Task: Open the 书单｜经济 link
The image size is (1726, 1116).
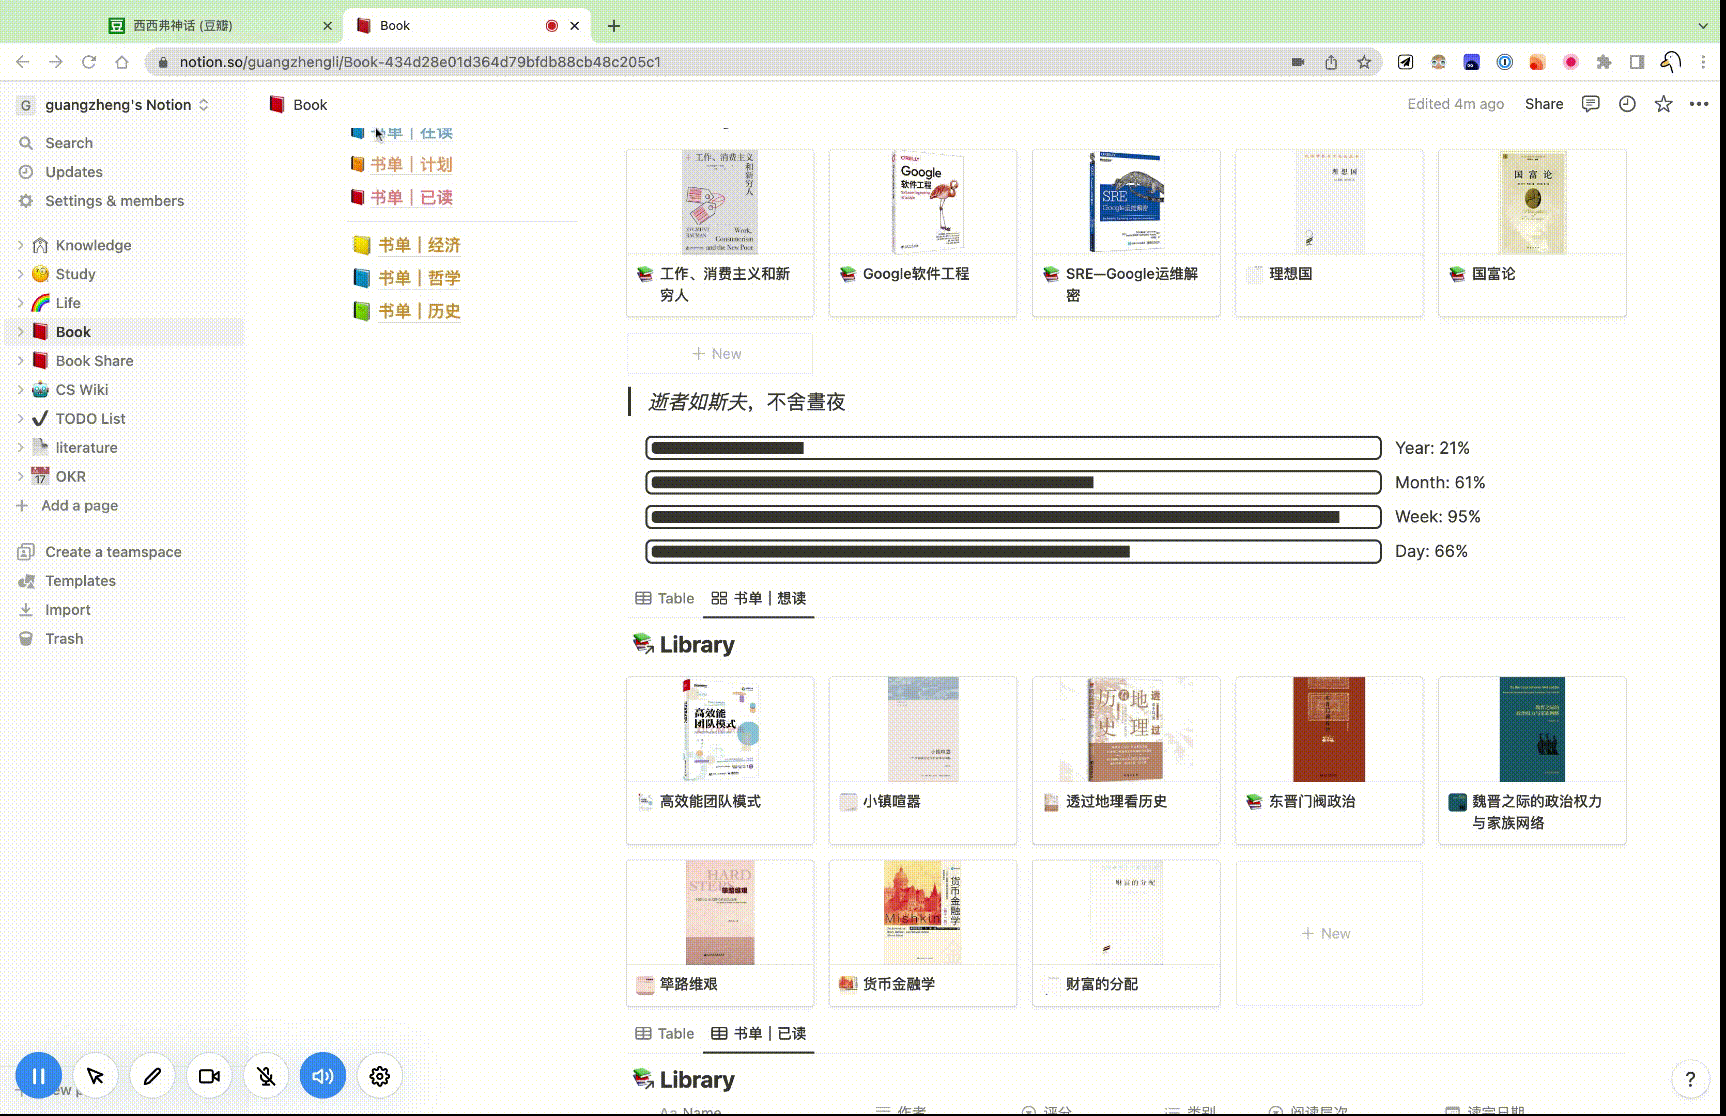Action: point(419,245)
